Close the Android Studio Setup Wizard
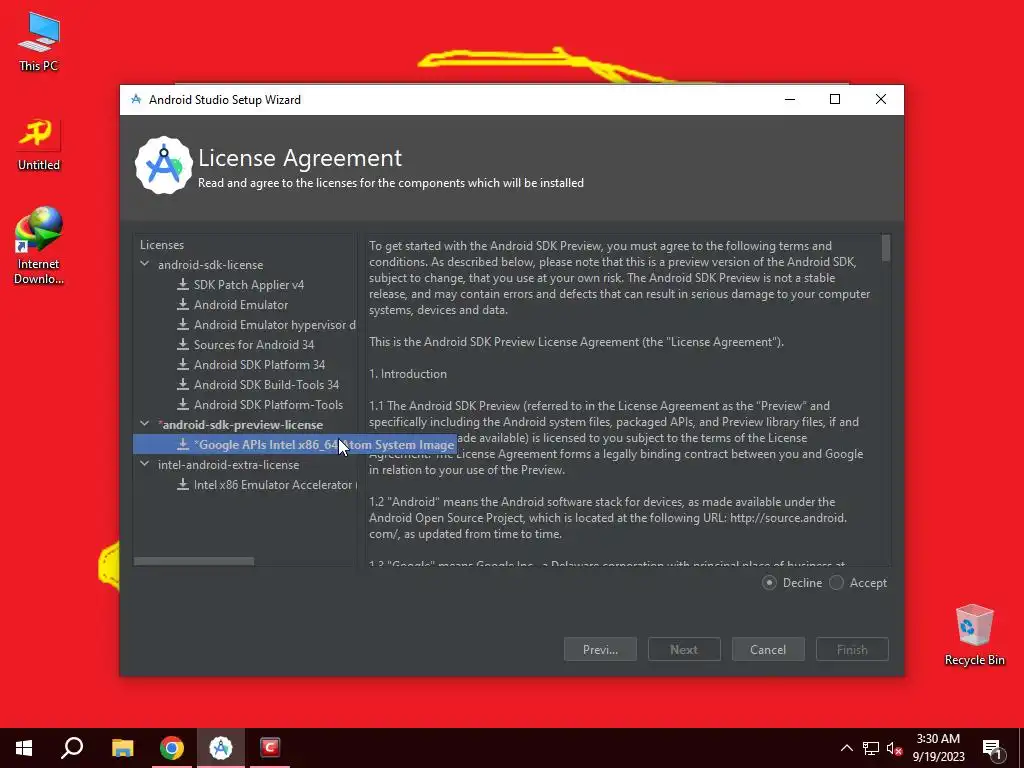This screenshot has width=1024, height=768. click(x=880, y=99)
